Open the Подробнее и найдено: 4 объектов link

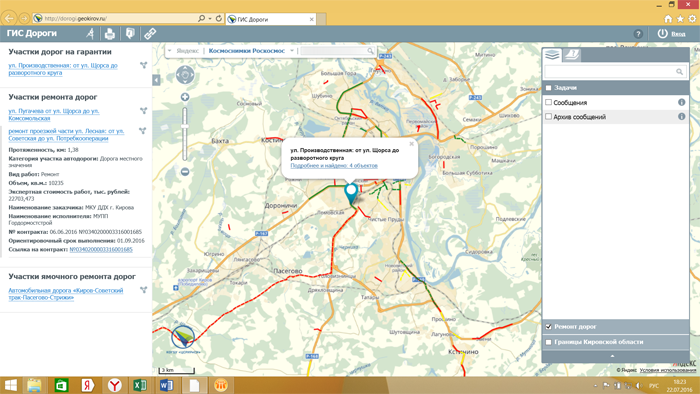(334, 166)
